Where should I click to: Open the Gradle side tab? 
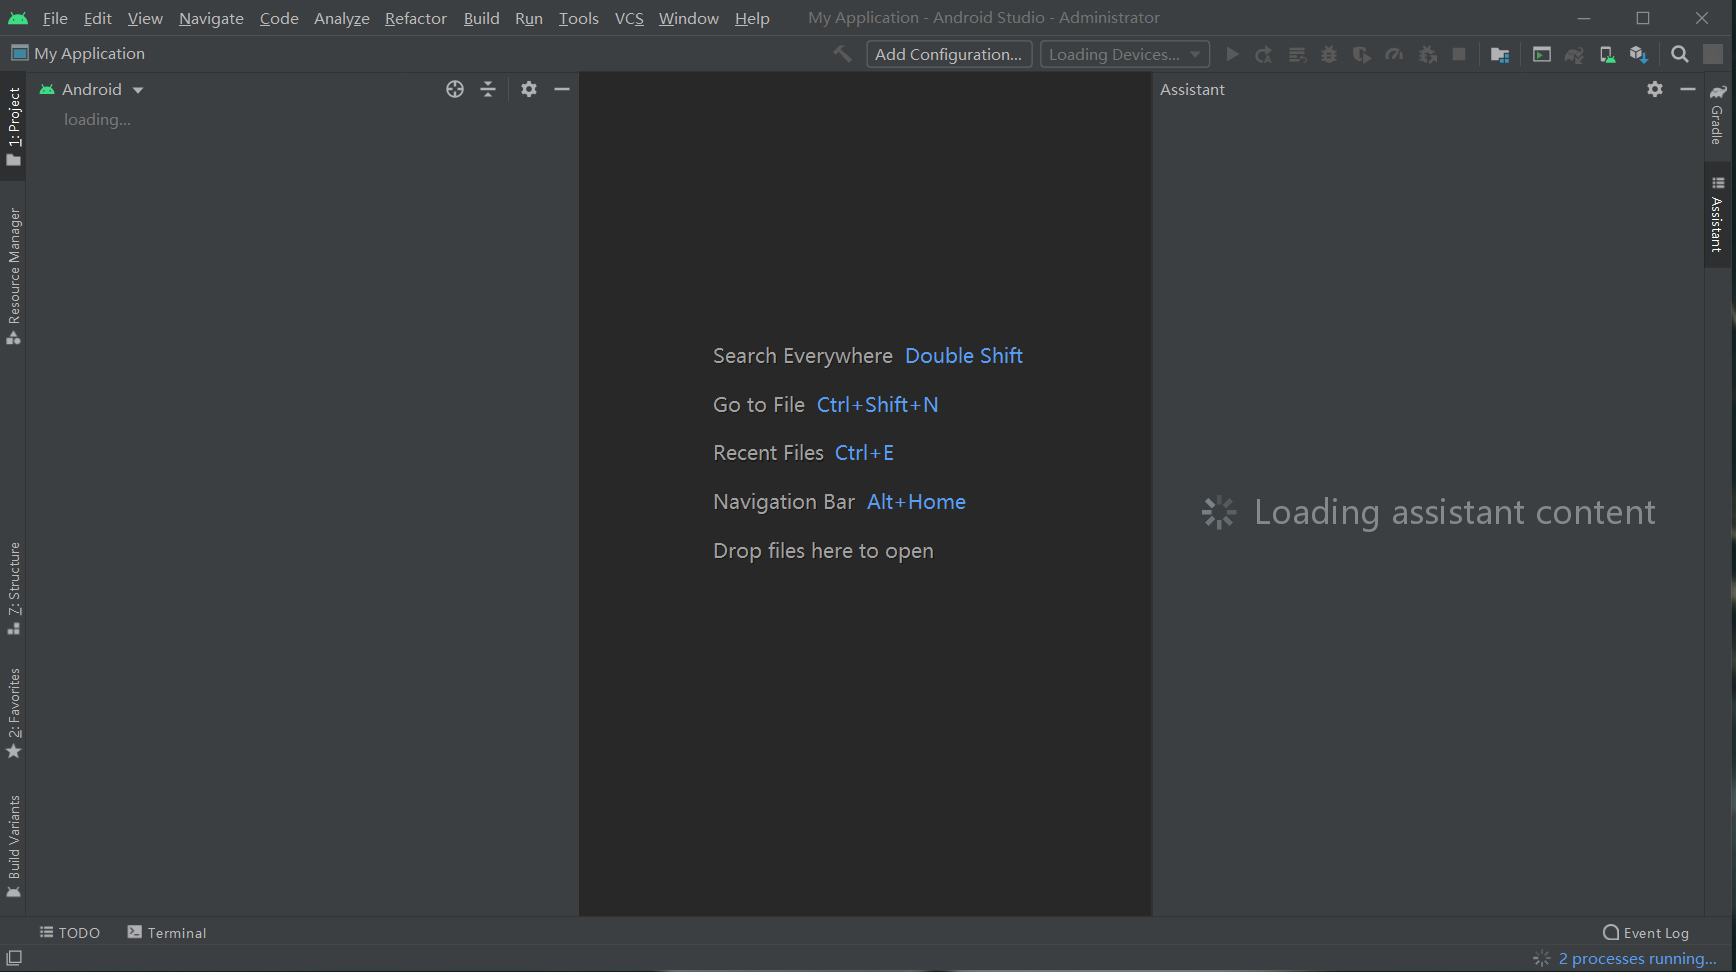pyautogui.click(x=1717, y=115)
